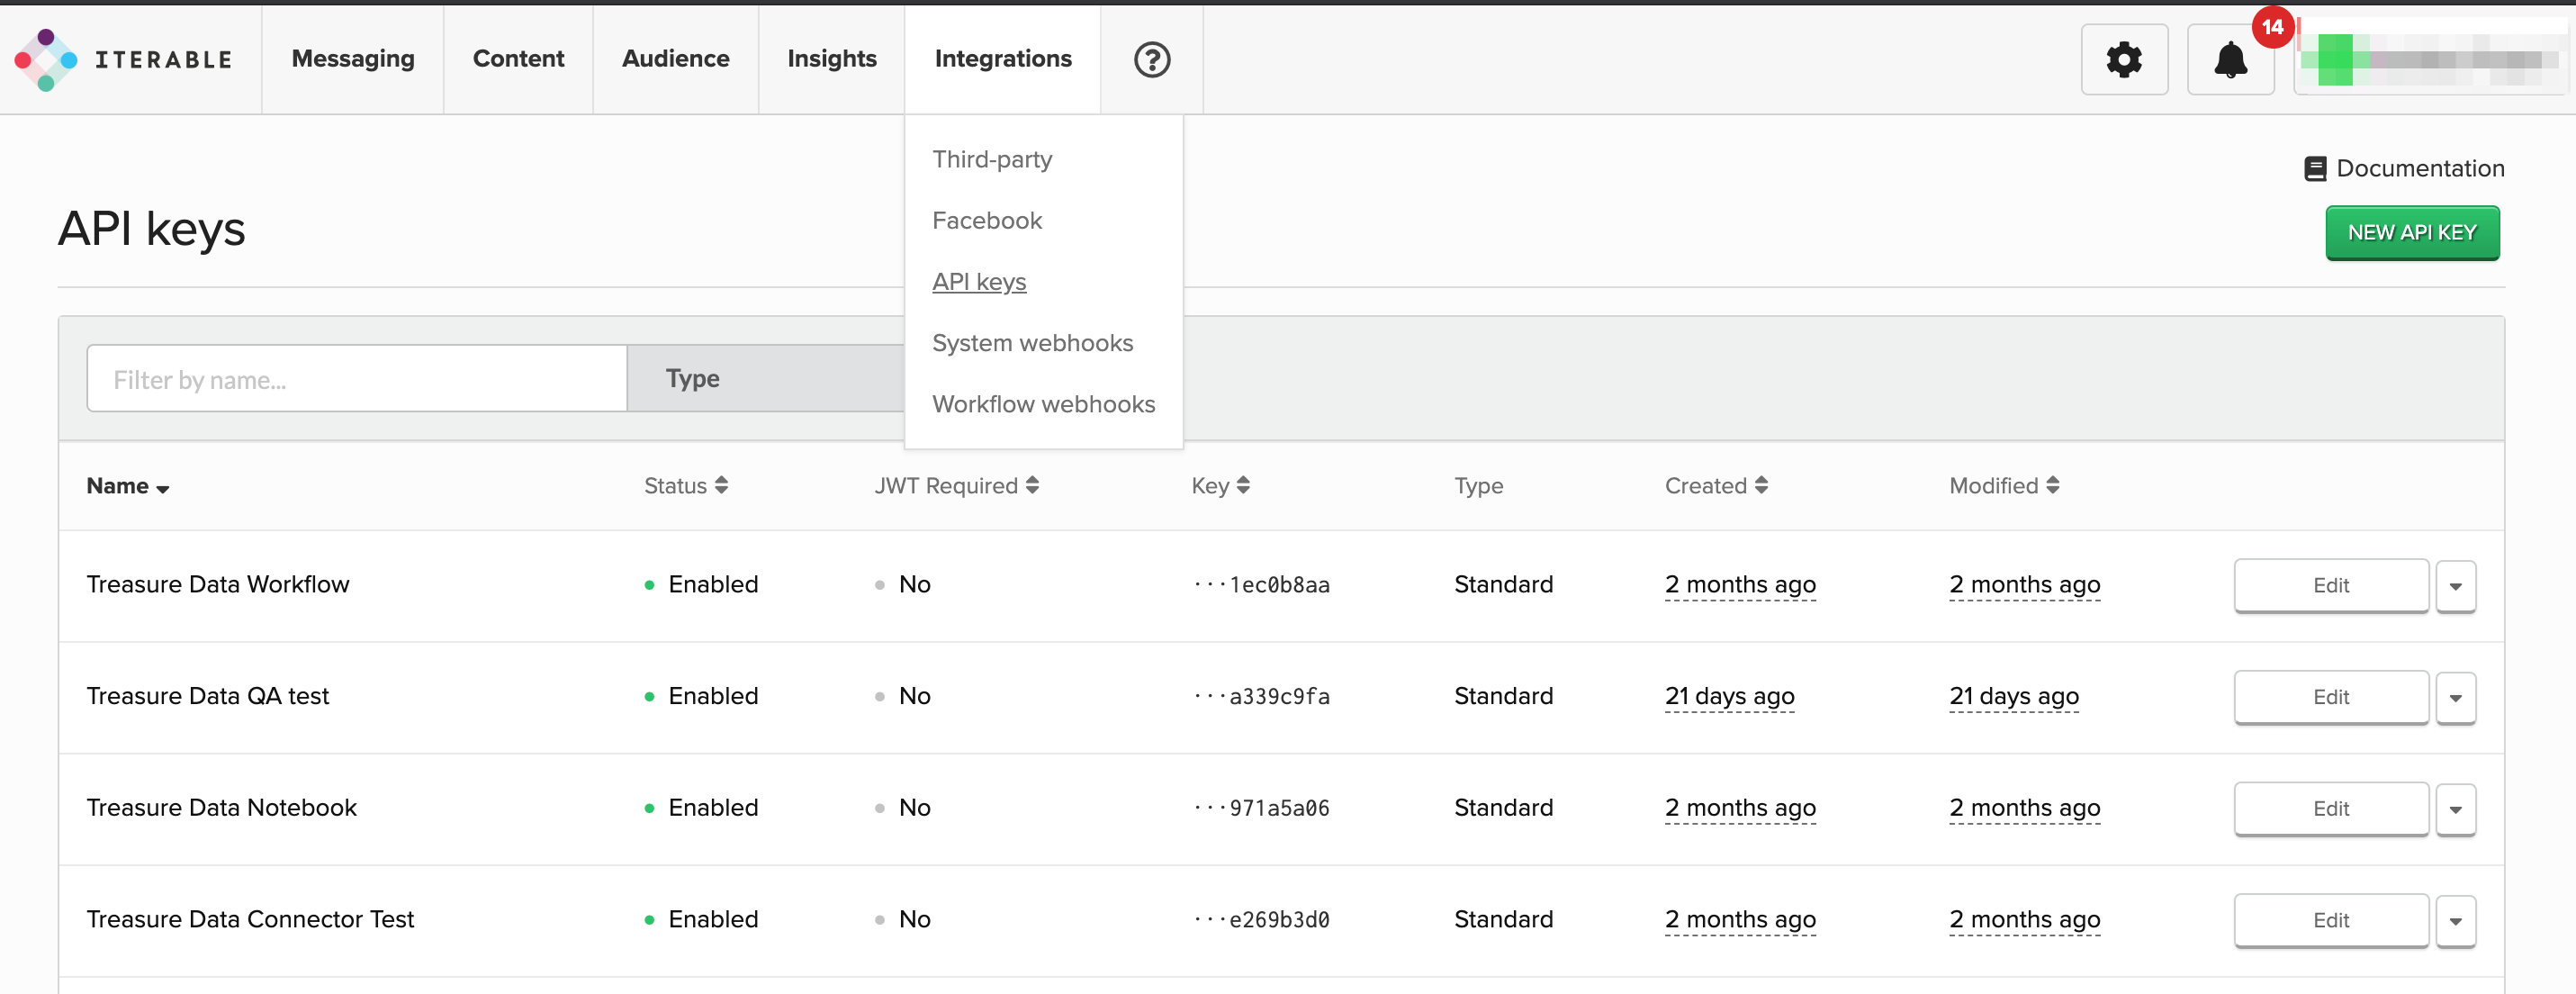Select System webhooks menu item

click(1032, 343)
